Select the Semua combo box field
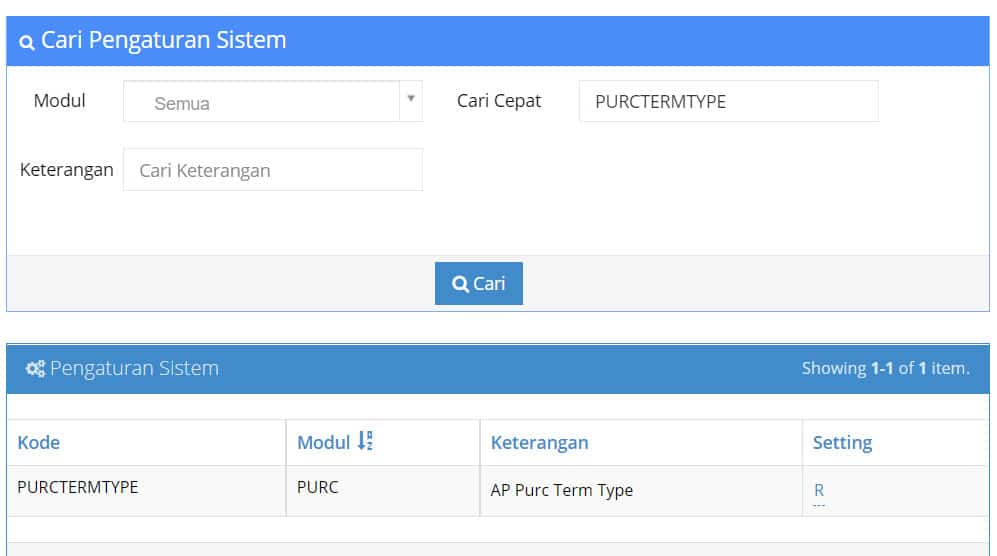The width and height of the screenshot is (997, 556). pos(273,101)
